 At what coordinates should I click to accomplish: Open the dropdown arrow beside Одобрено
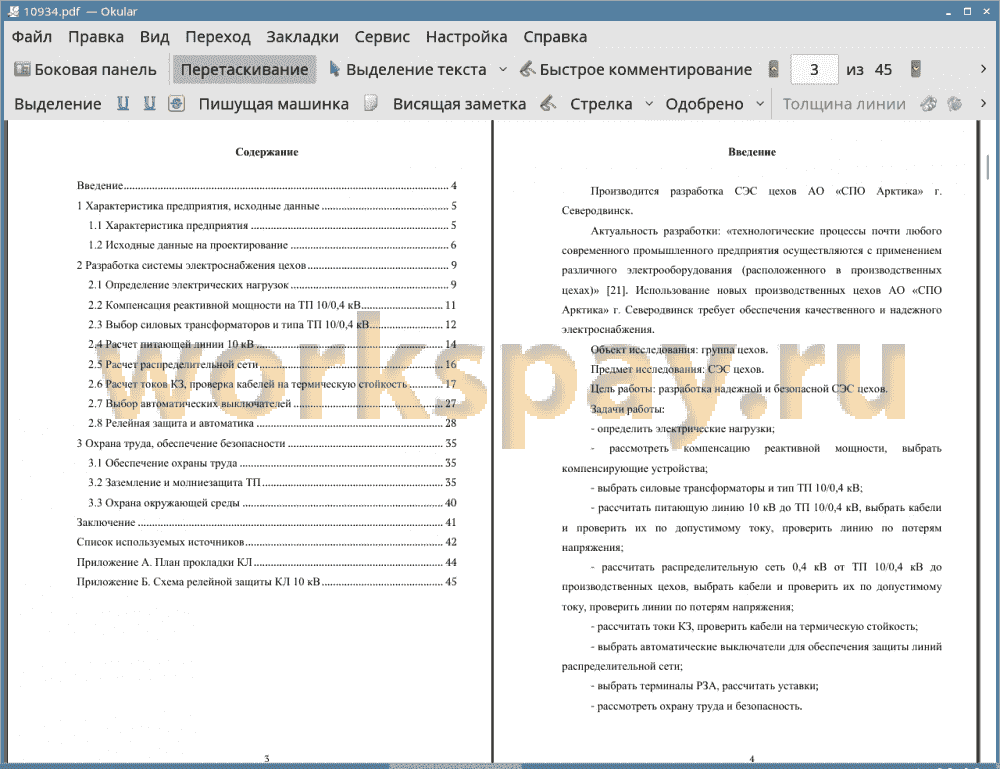click(x=760, y=103)
